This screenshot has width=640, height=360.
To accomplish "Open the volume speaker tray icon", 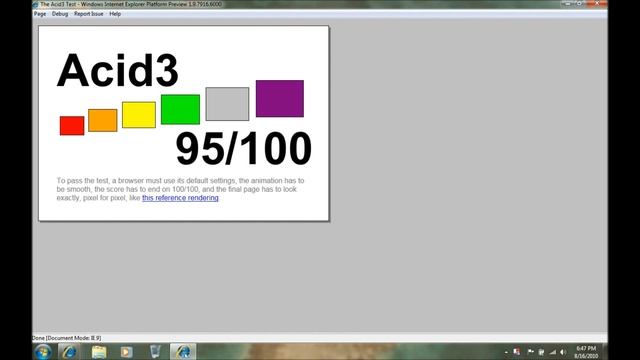I will [x=564, y=352].
